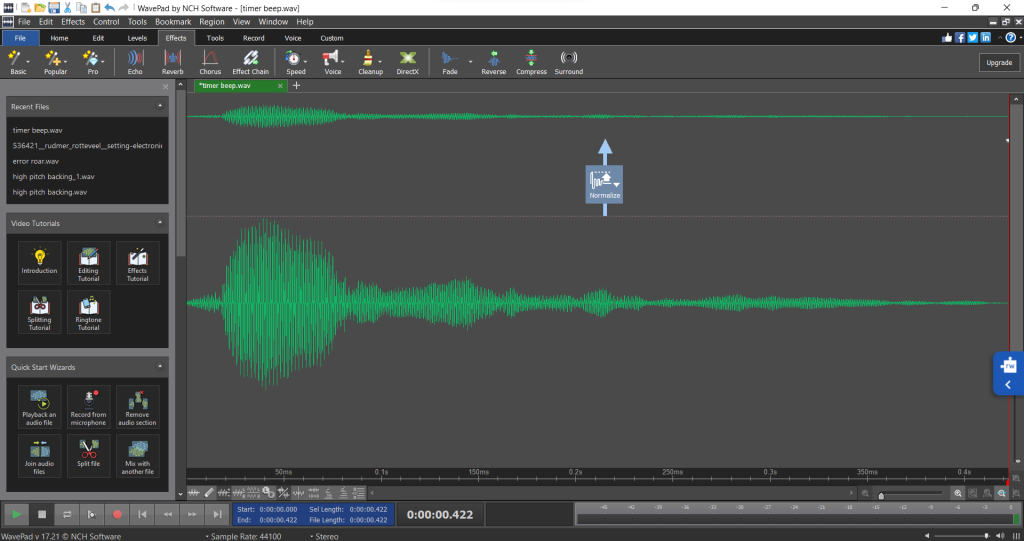Switch to the Levels ribbon tab

coord(137,38)
